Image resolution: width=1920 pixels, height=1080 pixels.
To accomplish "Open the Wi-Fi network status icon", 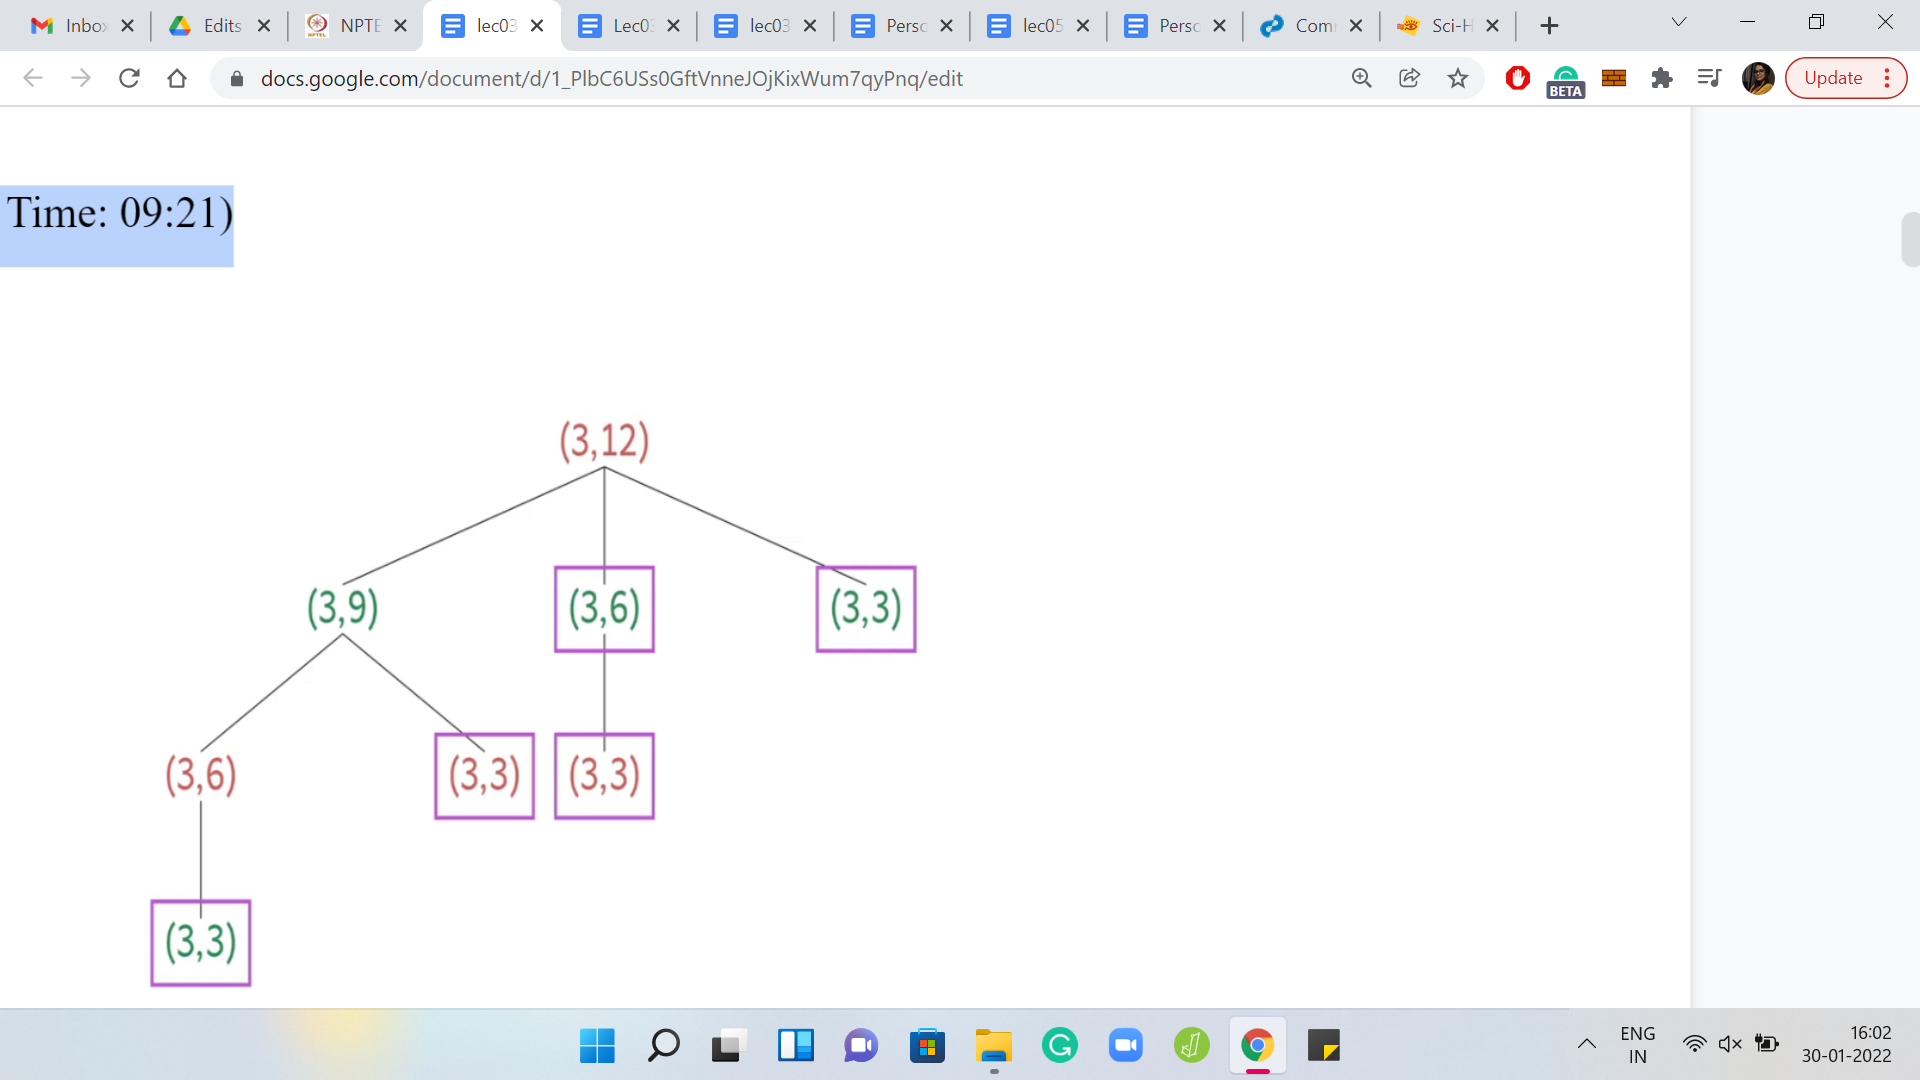I will click(1694, 1044).
